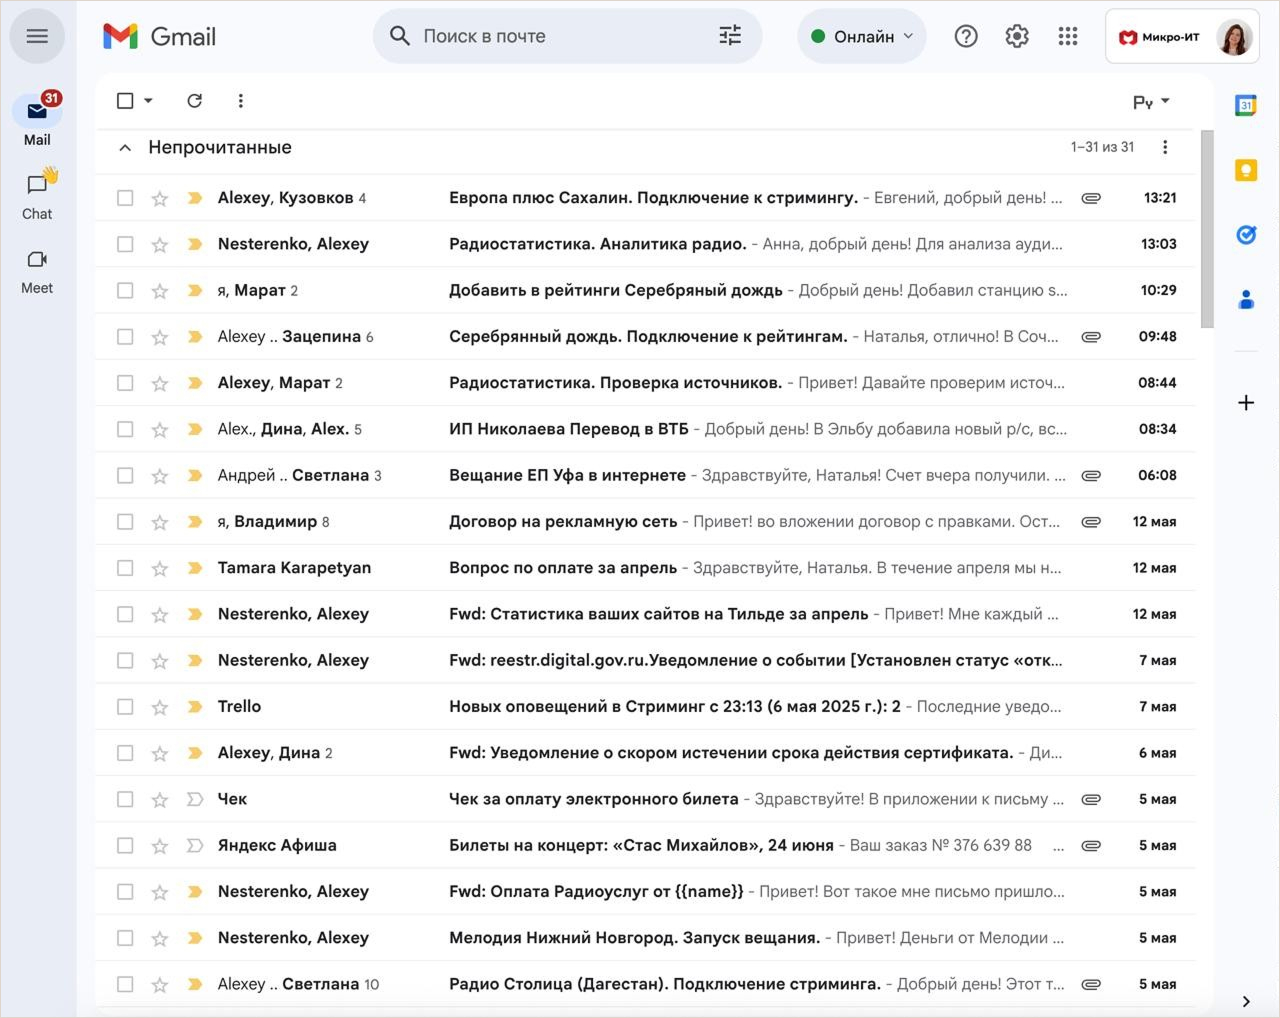Open the Онлайн status dropdown

pyautogui.click(x=862, y=37)
